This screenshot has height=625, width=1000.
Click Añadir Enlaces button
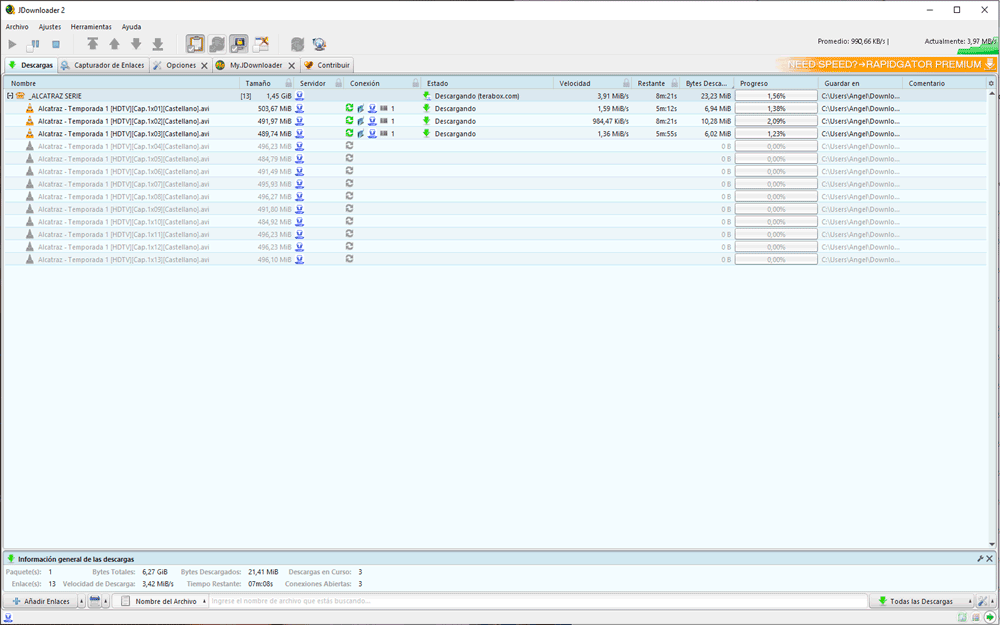coord(40,601)
